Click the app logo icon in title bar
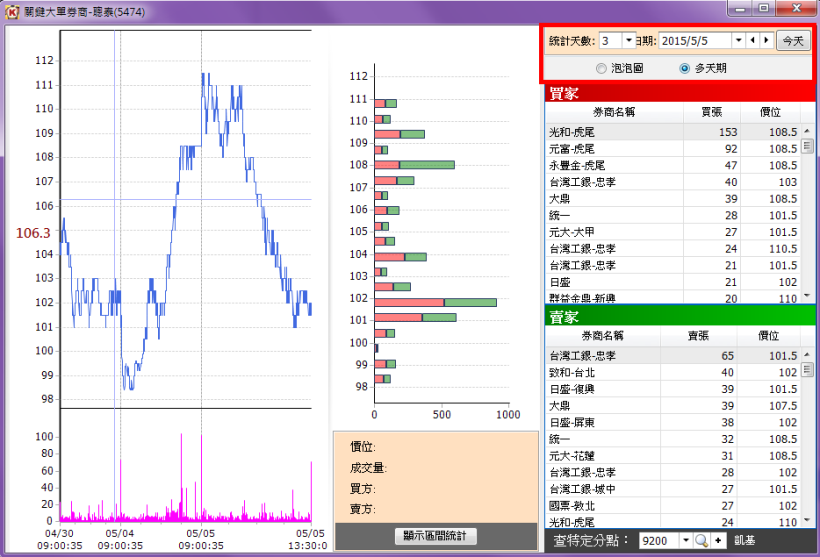Viewport: 820px width, 557px height. (13, 8)
